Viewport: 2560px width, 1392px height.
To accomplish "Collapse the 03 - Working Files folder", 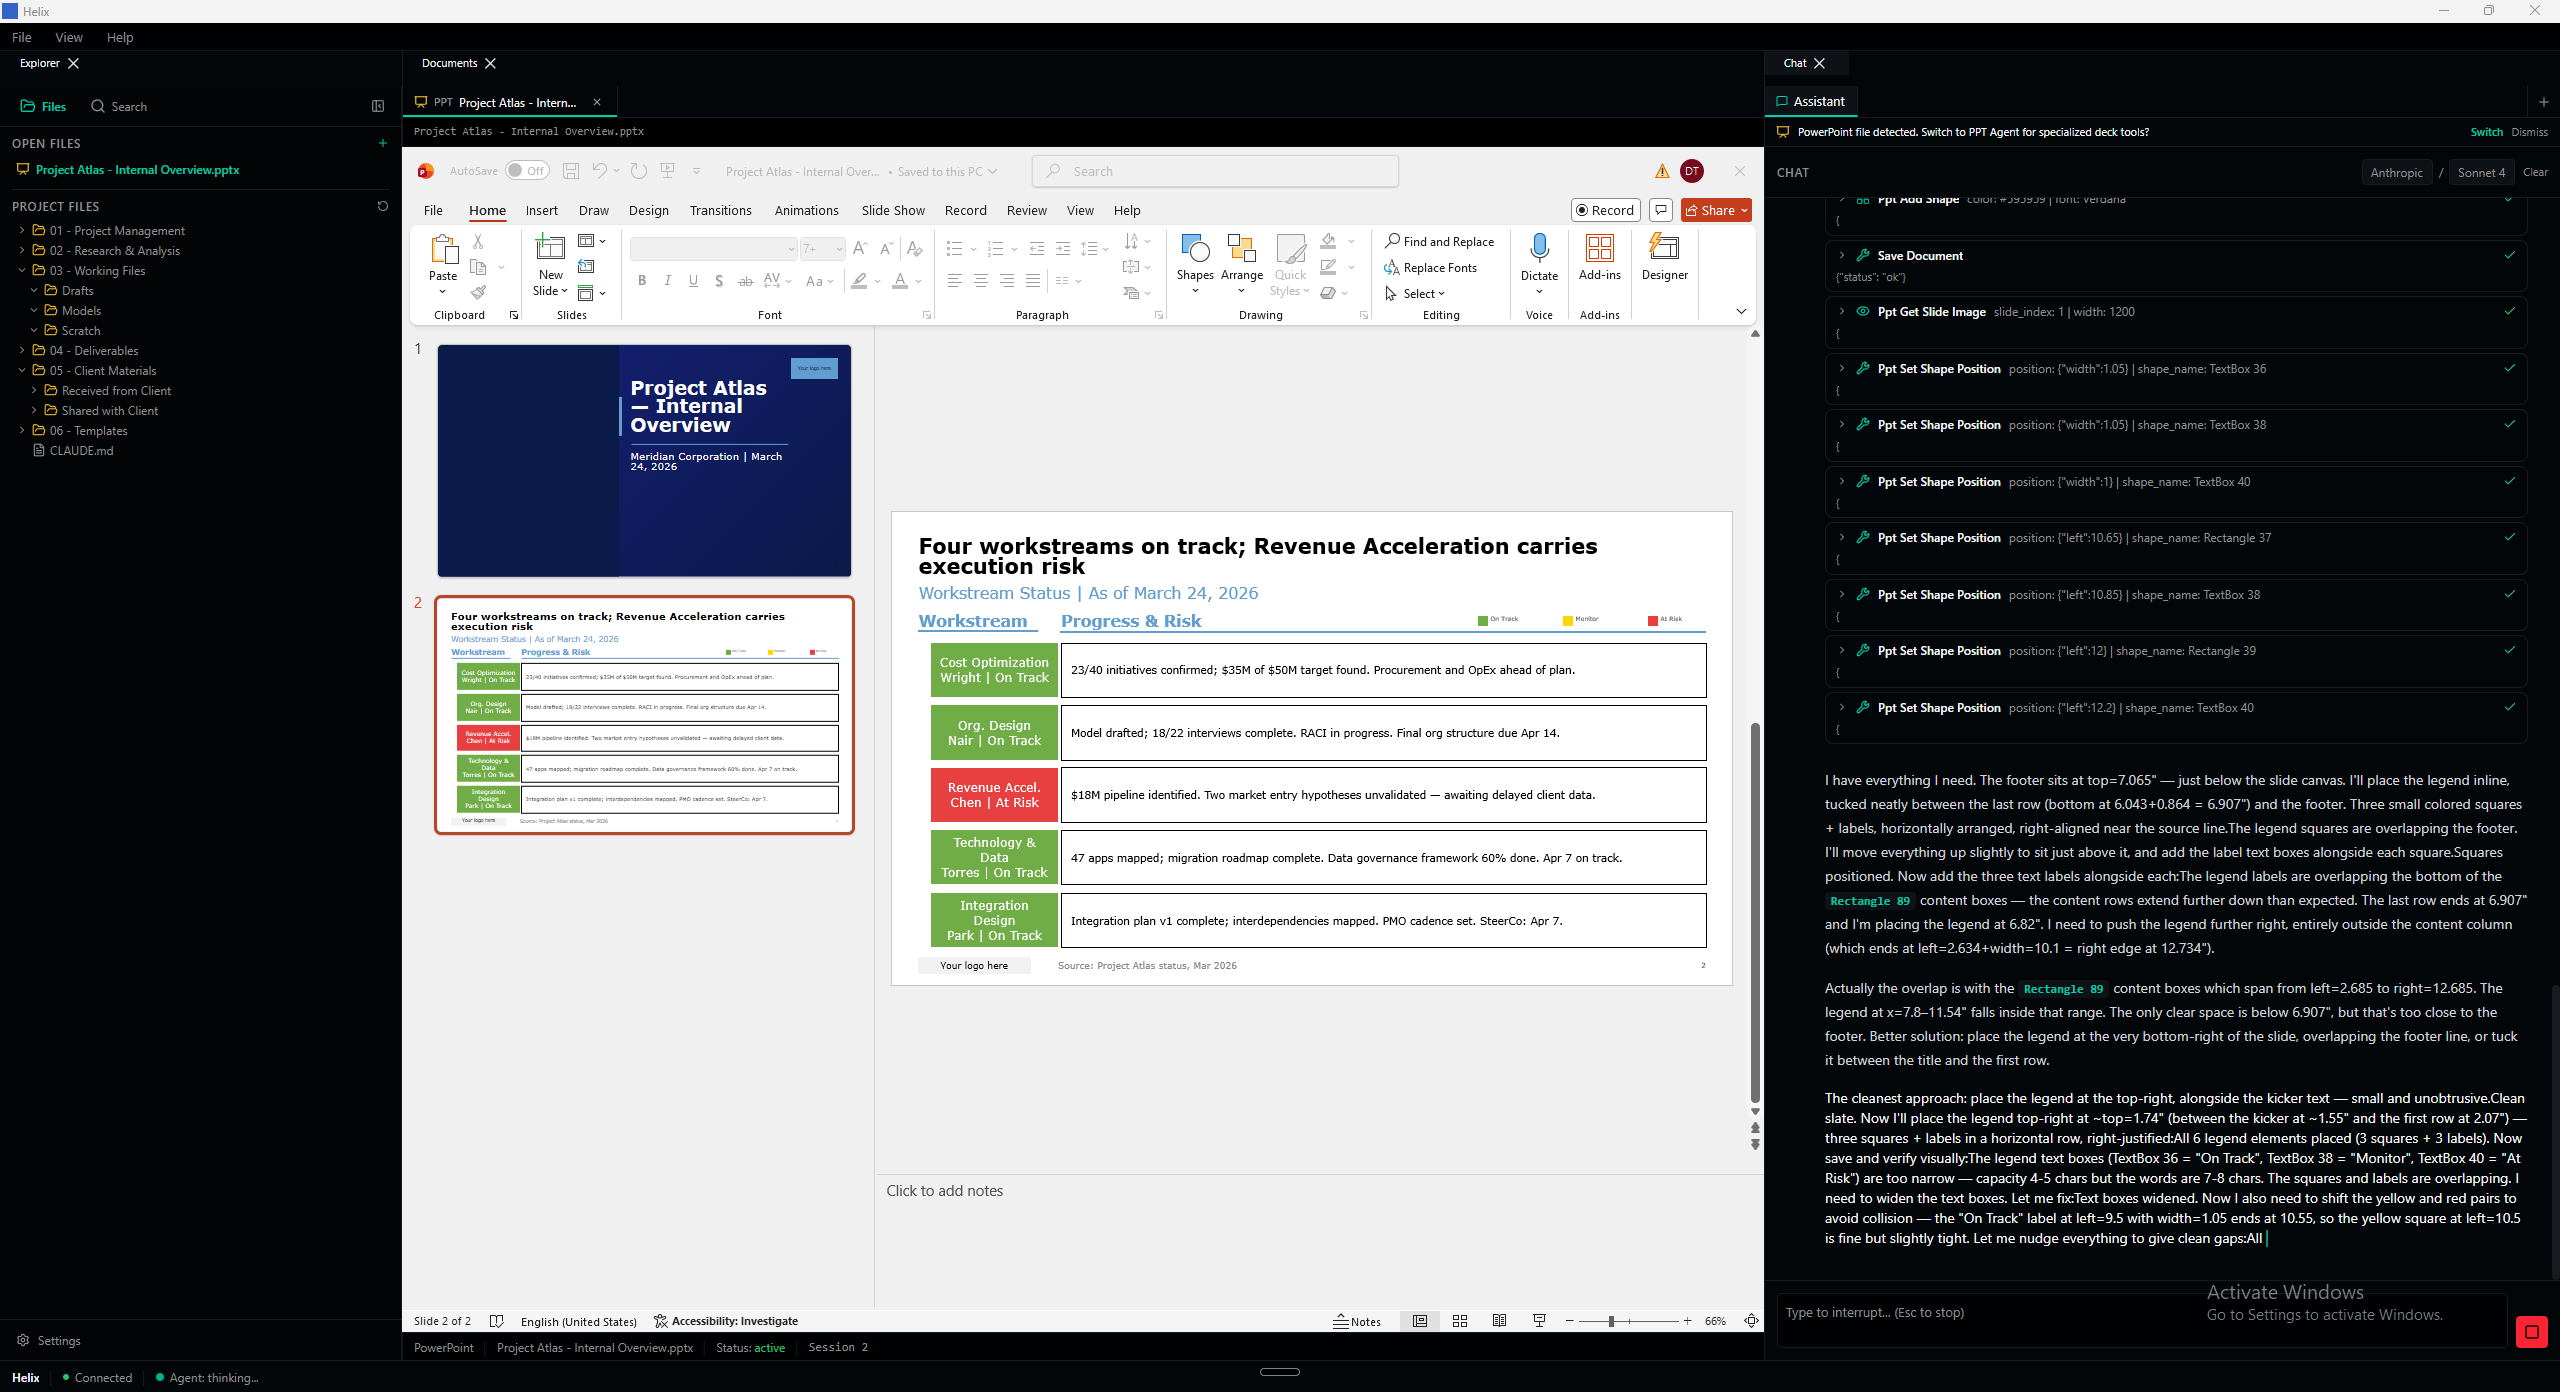I will [22, 270].
